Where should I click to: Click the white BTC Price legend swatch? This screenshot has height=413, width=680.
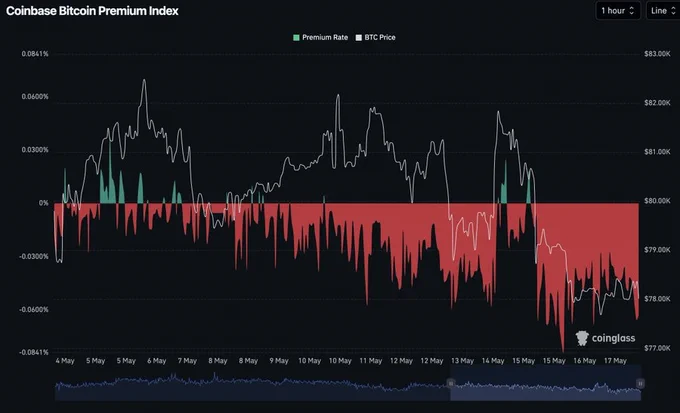pyautogui.click(x=359, y=38)
